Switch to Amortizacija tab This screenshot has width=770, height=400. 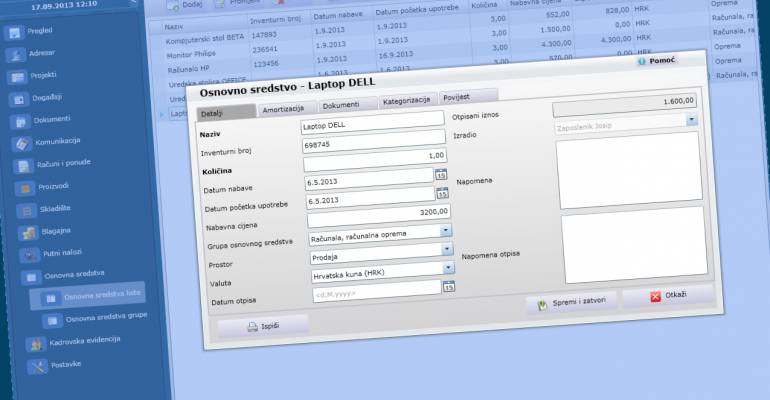click(288, 108)
